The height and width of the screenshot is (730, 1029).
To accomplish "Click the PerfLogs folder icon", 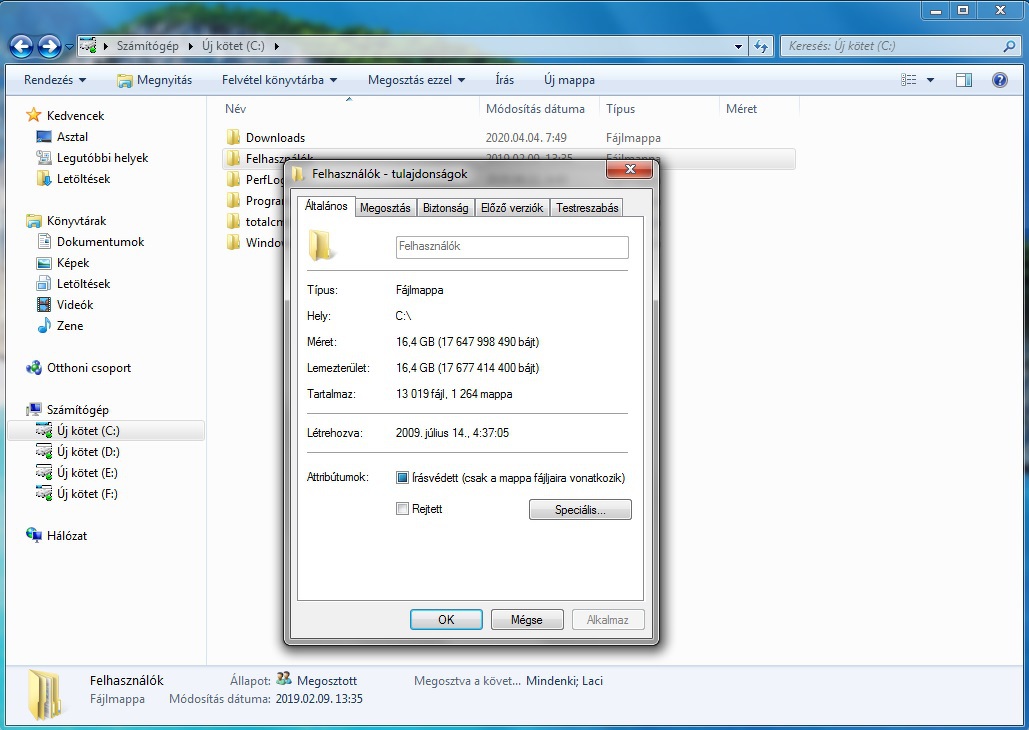I will click(x=233, y=179).
